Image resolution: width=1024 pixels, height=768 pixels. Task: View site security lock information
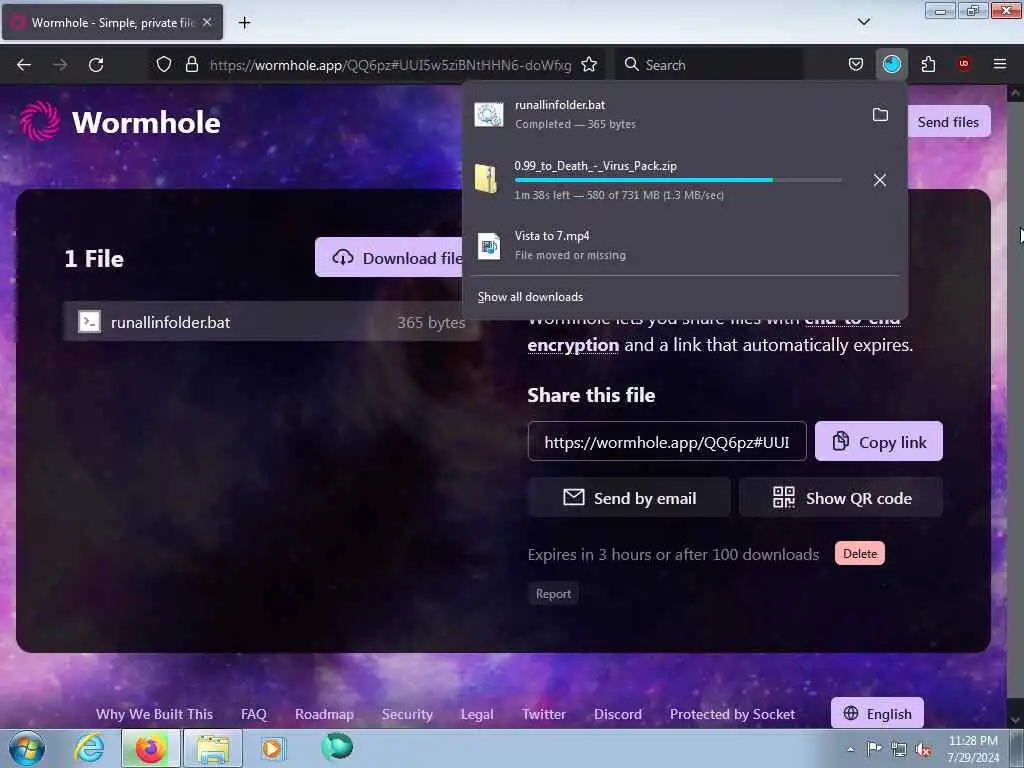[191, 65]
